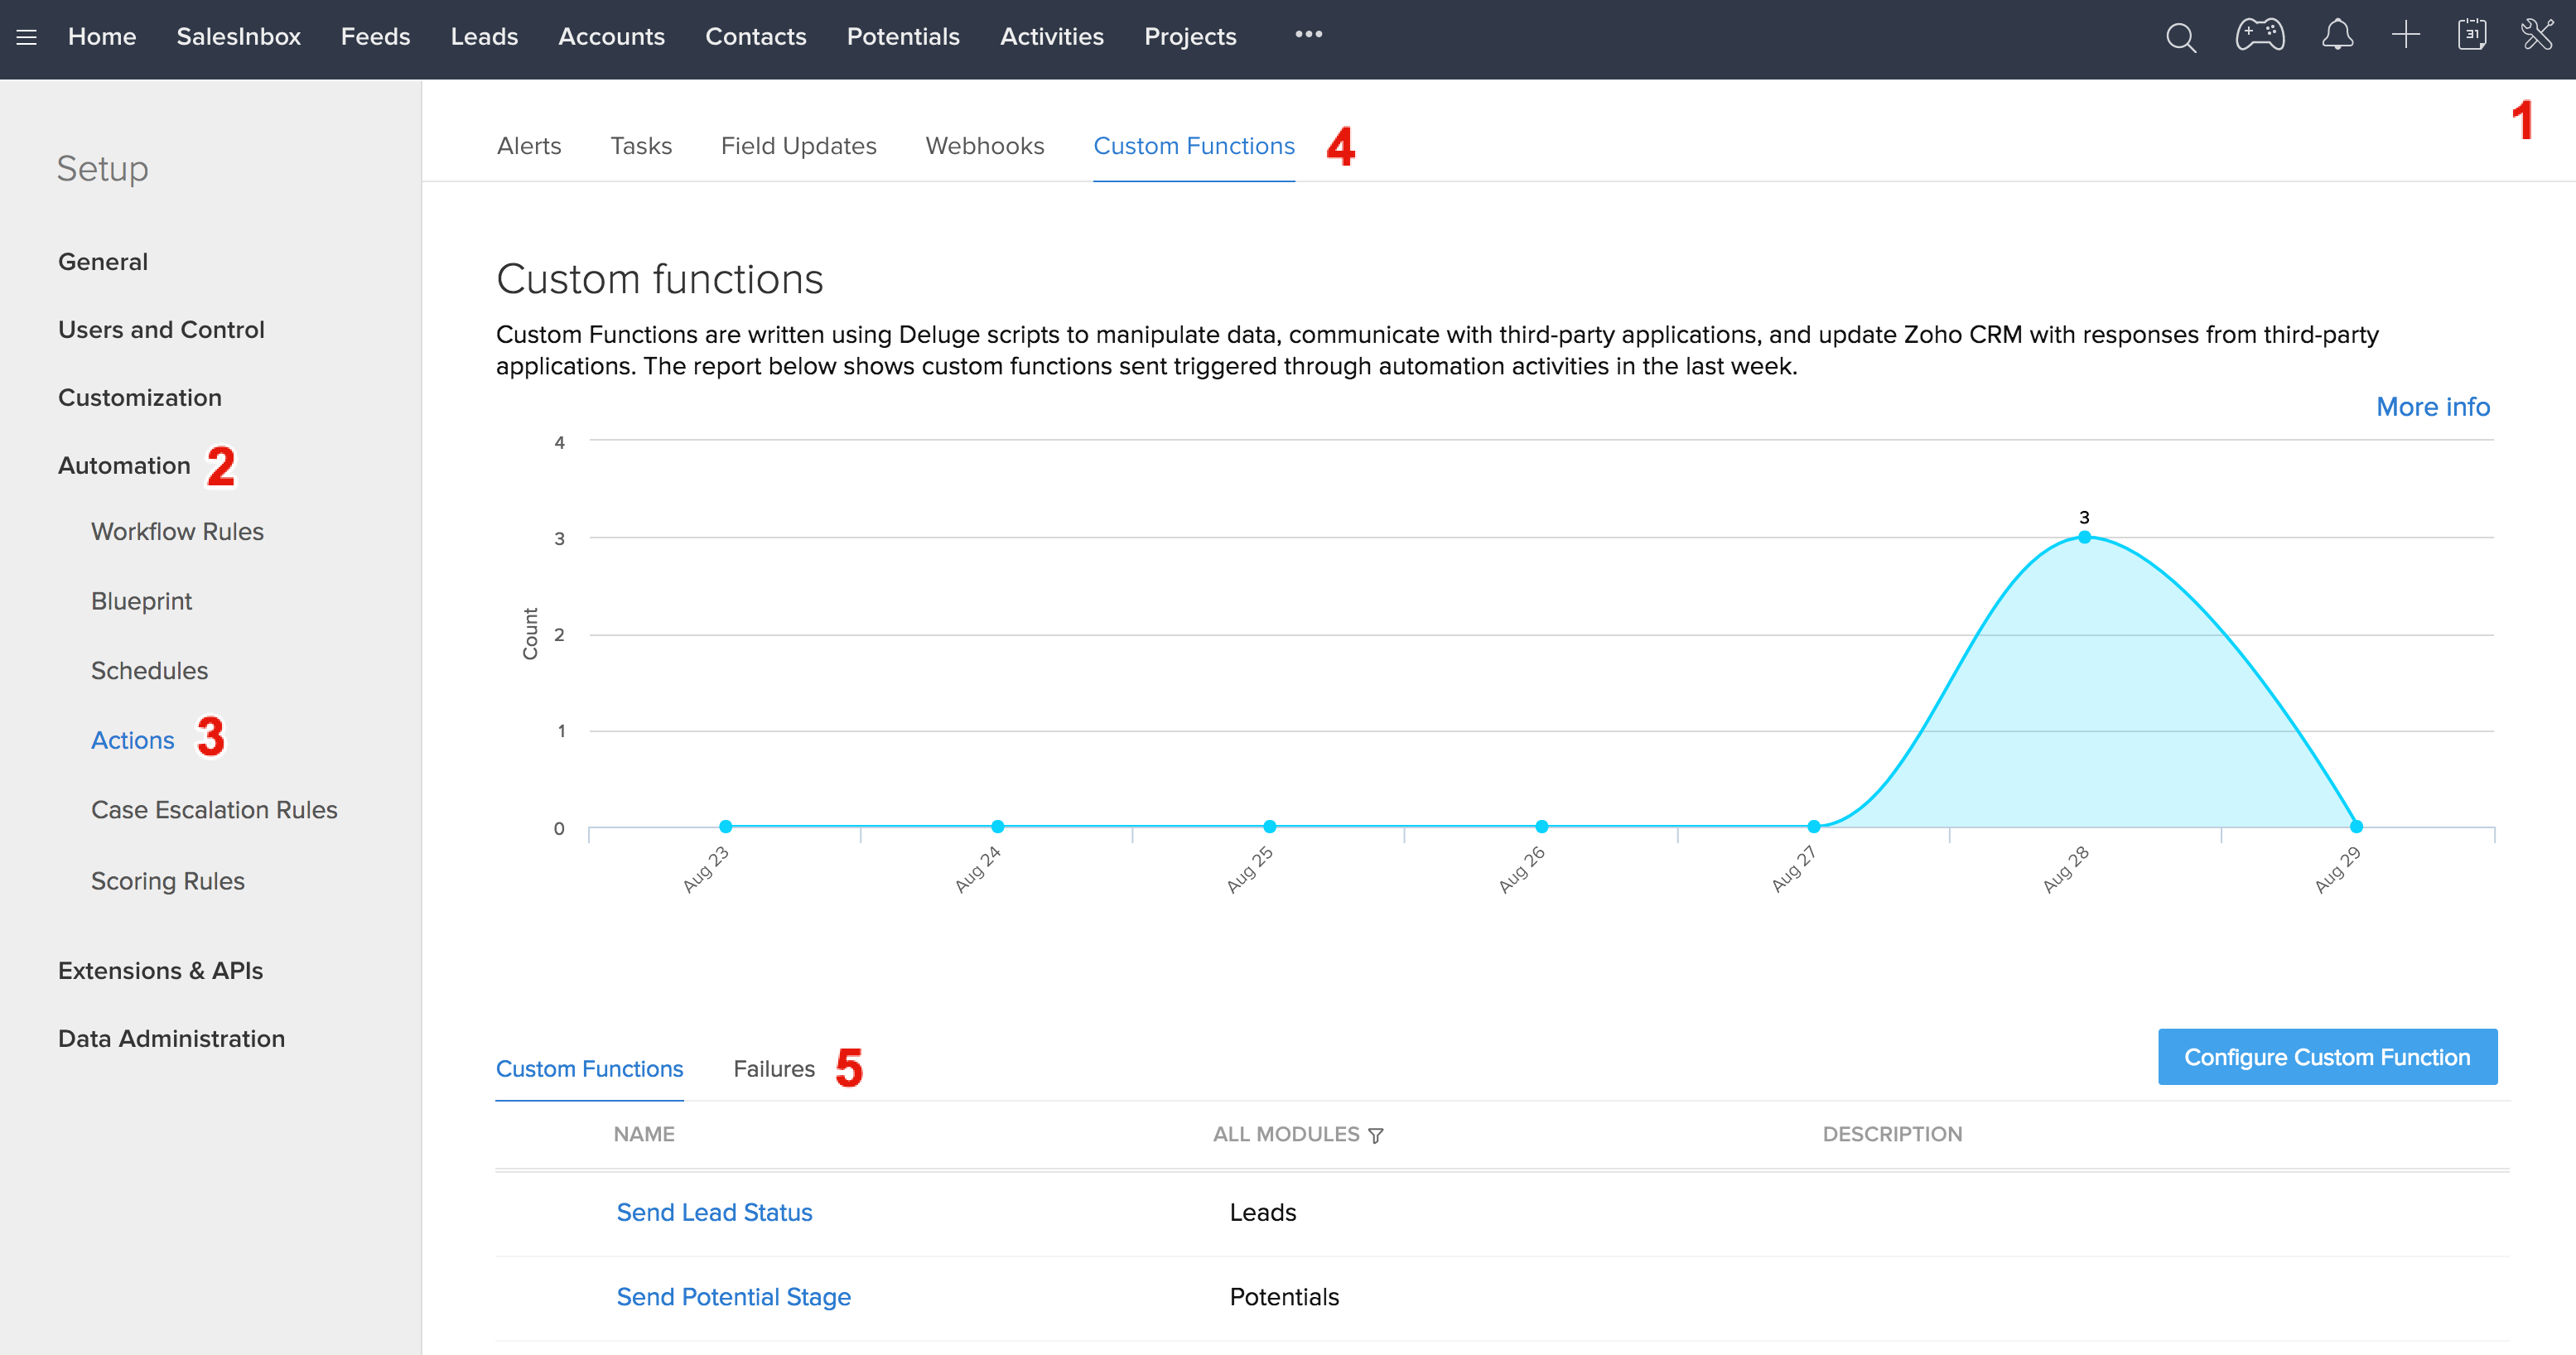This screenshot has width=2576, height=1355.
Task: Open the Feeds module
Action: tap(375, 37)
